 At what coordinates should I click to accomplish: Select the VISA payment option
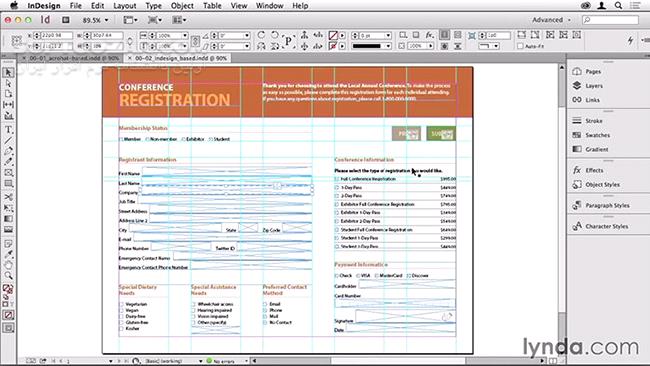coord(358,276)
